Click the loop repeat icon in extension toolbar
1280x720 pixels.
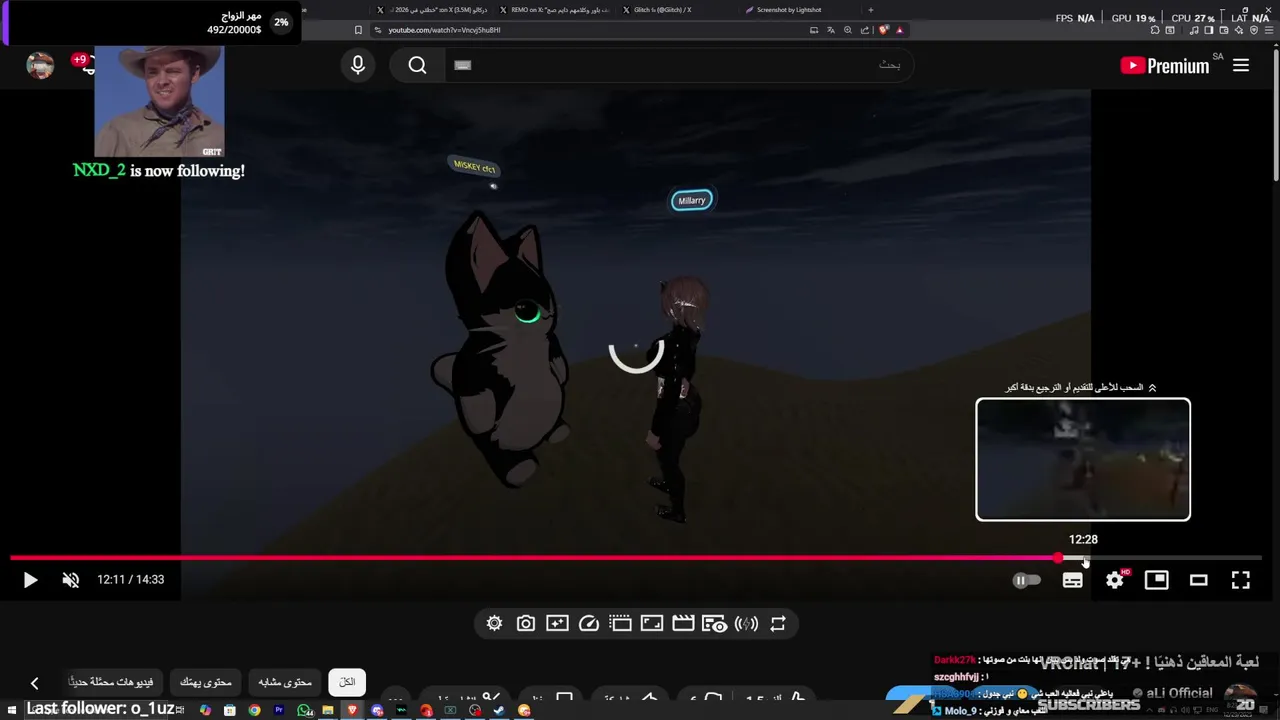coord(778,623)
